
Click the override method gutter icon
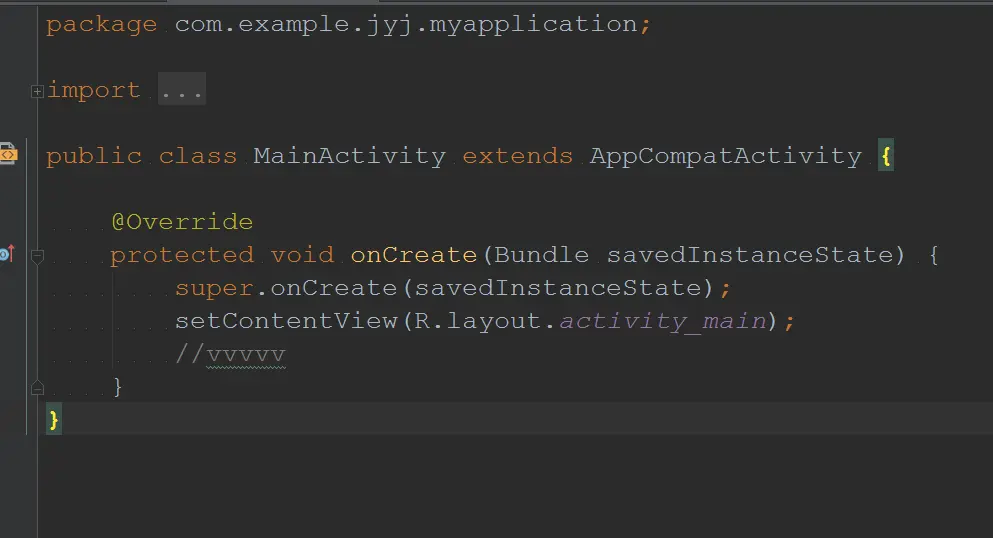tap(8, 254)
